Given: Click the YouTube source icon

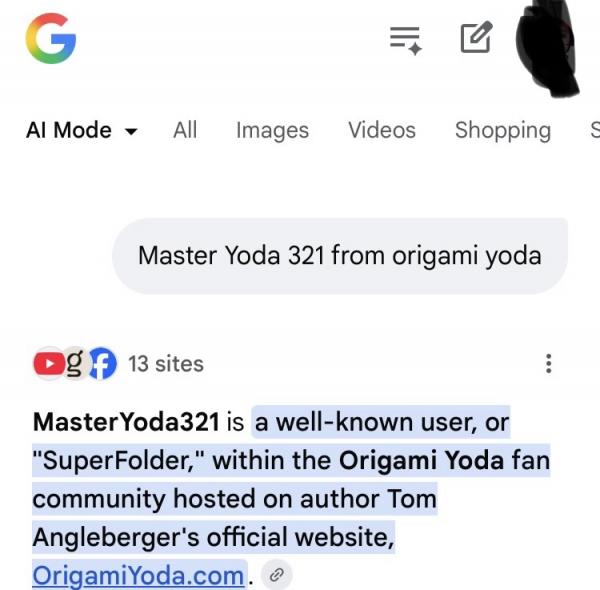Looking at the screenshot, I should pyautogui.click(x=49, y=363).
